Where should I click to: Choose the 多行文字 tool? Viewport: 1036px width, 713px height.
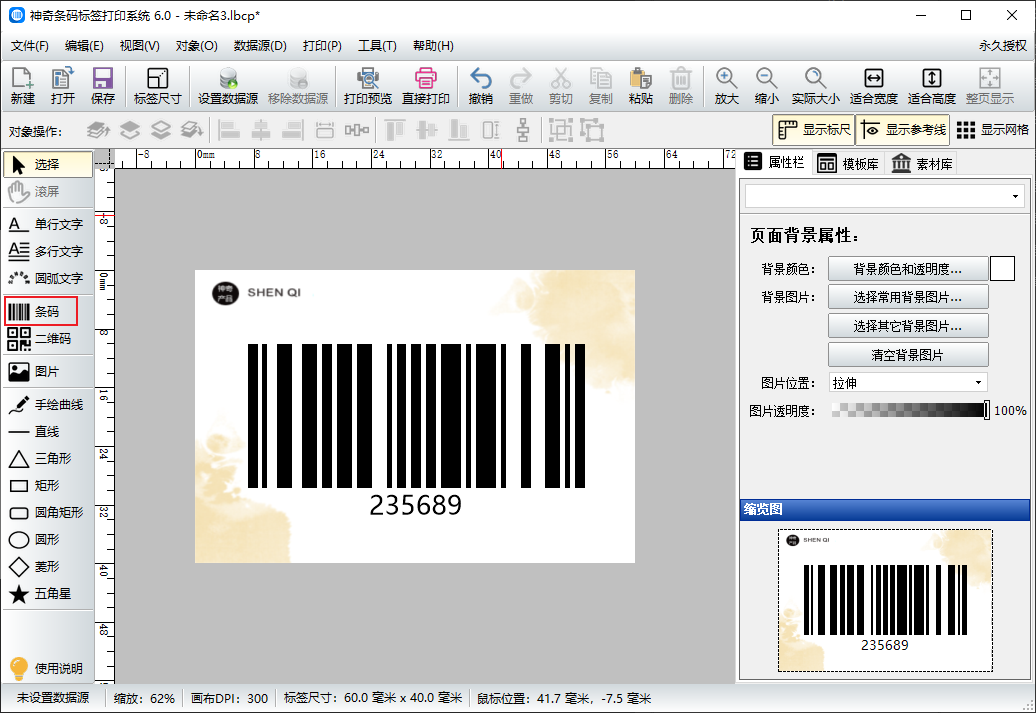pos(48,251)
